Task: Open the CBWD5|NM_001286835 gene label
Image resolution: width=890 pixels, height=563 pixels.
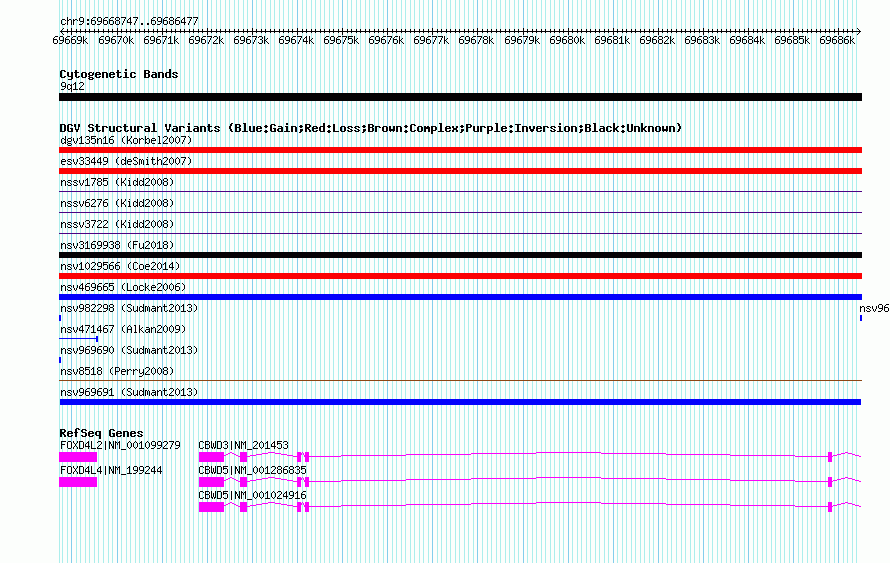Action: coord(252,470)
